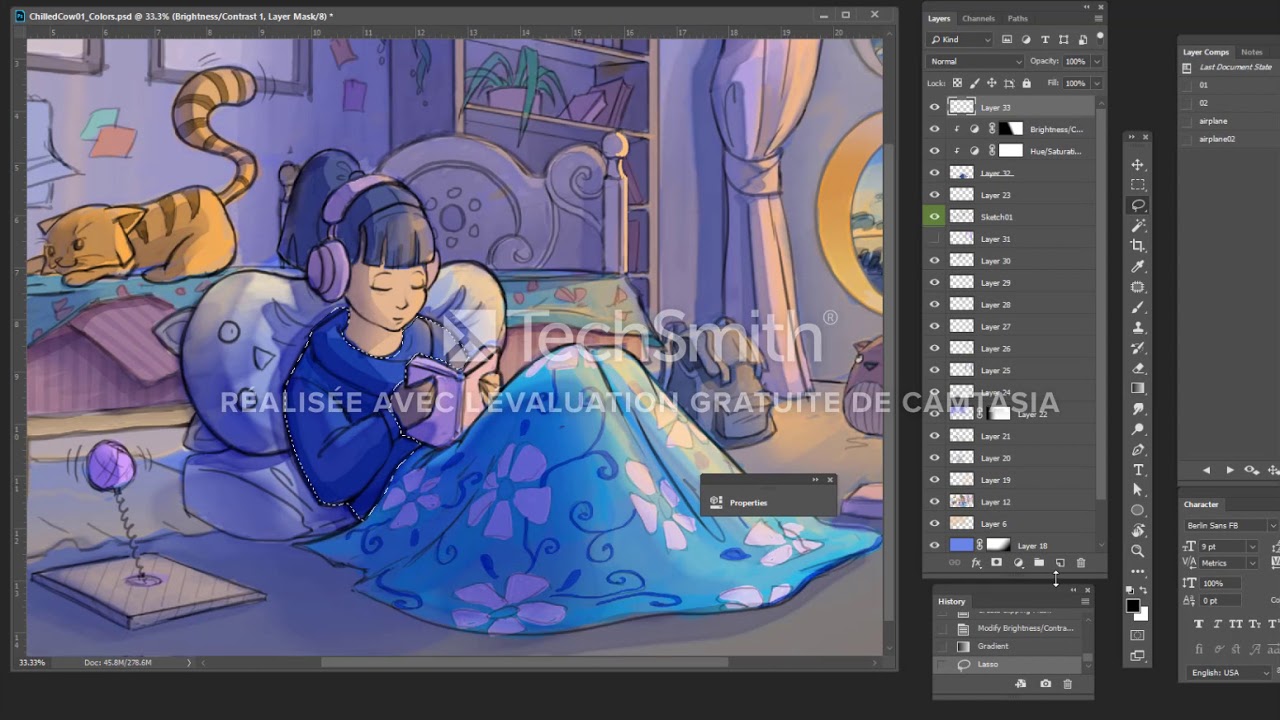
Task: Open the 9 pt font size dropdown
Action: point(1251,546)
